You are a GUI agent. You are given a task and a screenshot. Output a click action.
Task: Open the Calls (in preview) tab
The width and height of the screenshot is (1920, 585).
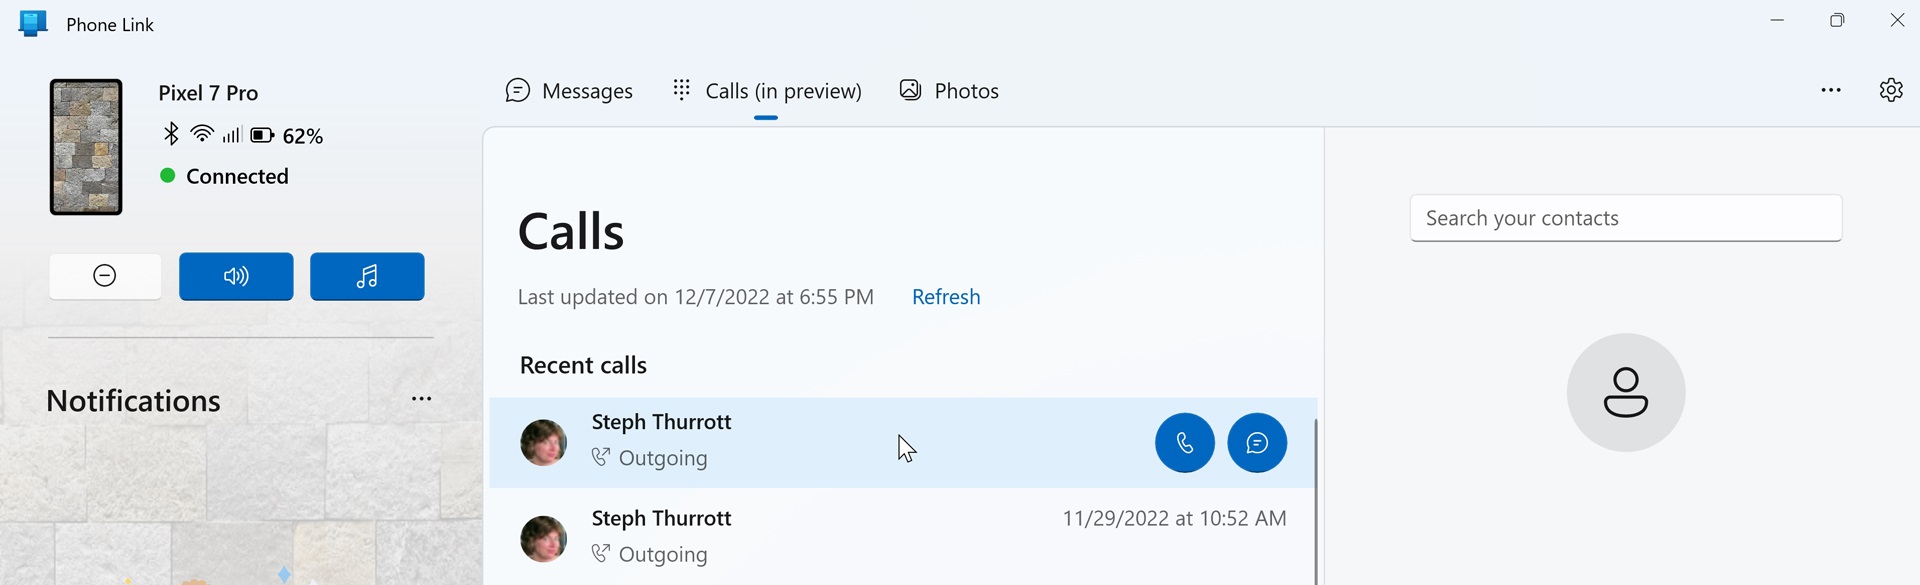point(767,91)
